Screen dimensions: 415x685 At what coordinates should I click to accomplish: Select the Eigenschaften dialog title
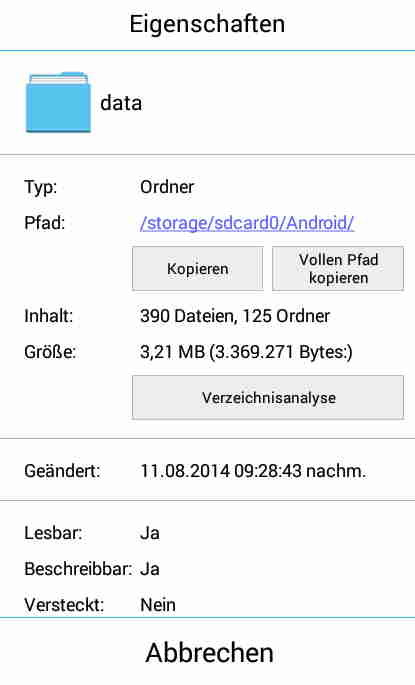(x=208, y=24)
